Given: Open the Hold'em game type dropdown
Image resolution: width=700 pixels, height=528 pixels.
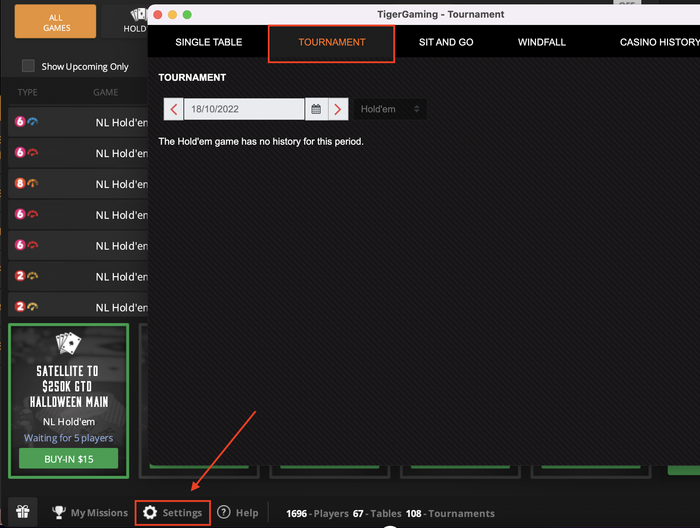Looking at the screenshot, I should click(390, 109).
